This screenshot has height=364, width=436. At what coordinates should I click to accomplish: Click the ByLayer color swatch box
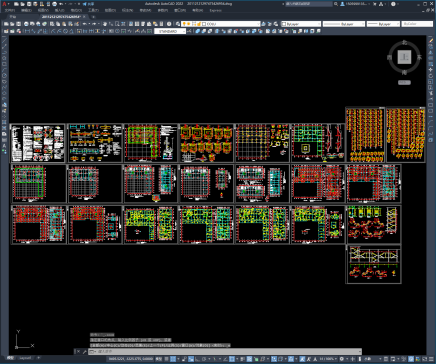[284, 24]
